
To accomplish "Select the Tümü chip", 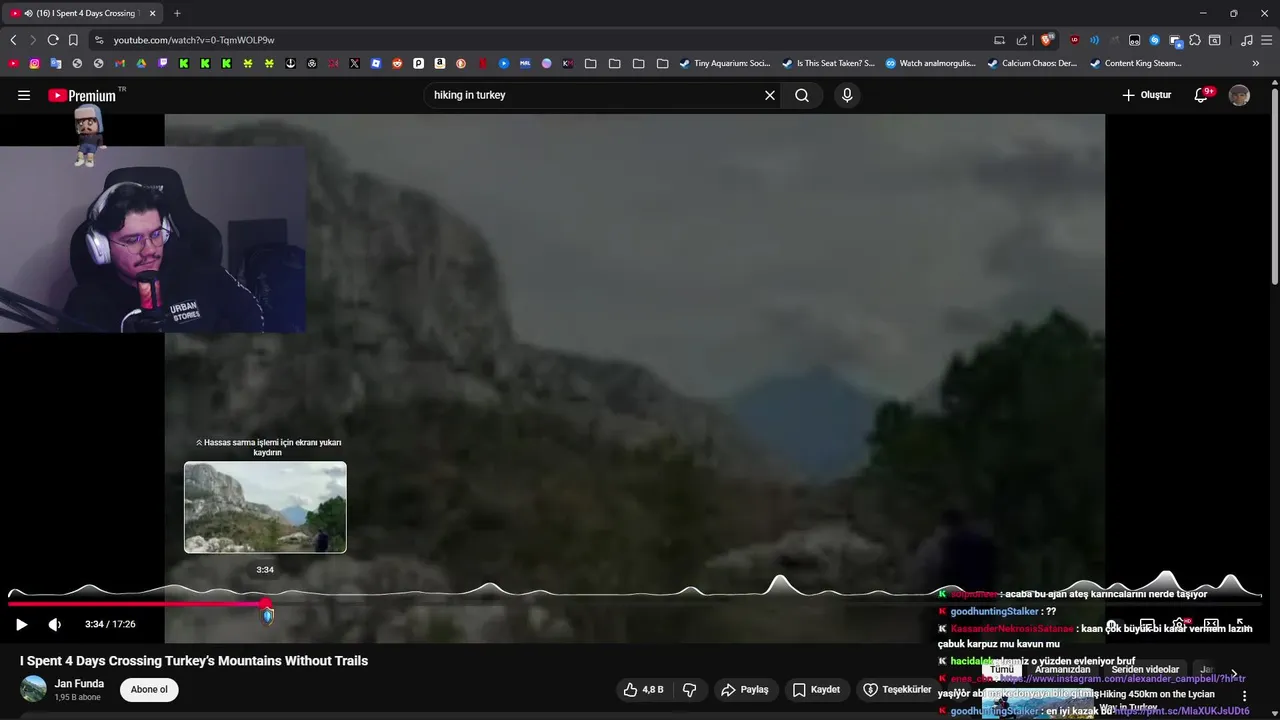I will pos(1002,670).
